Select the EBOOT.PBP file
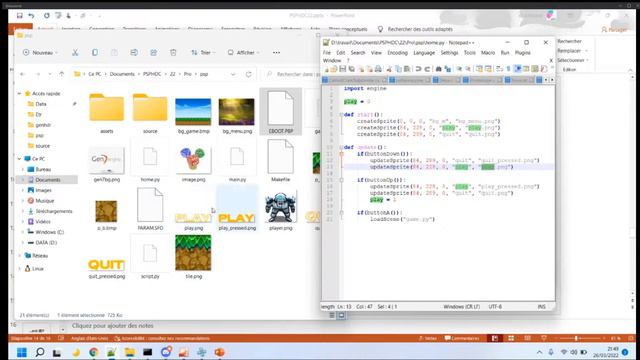 pyautogui.click(x=280, y=111)
